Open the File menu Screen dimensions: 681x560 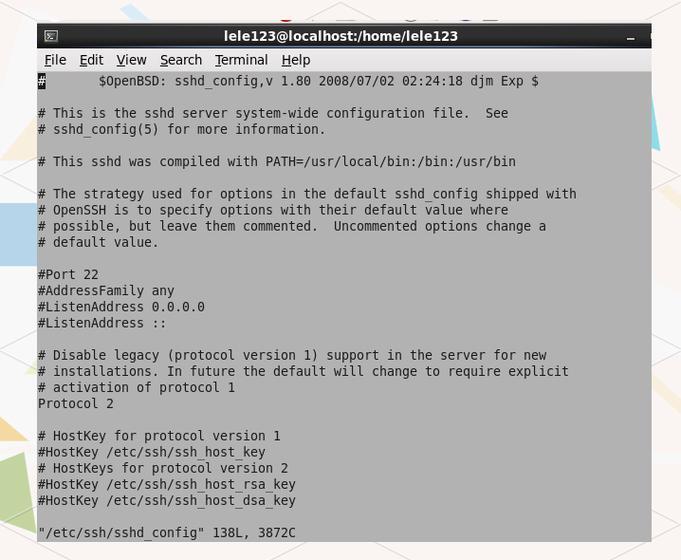coord(55,60)
